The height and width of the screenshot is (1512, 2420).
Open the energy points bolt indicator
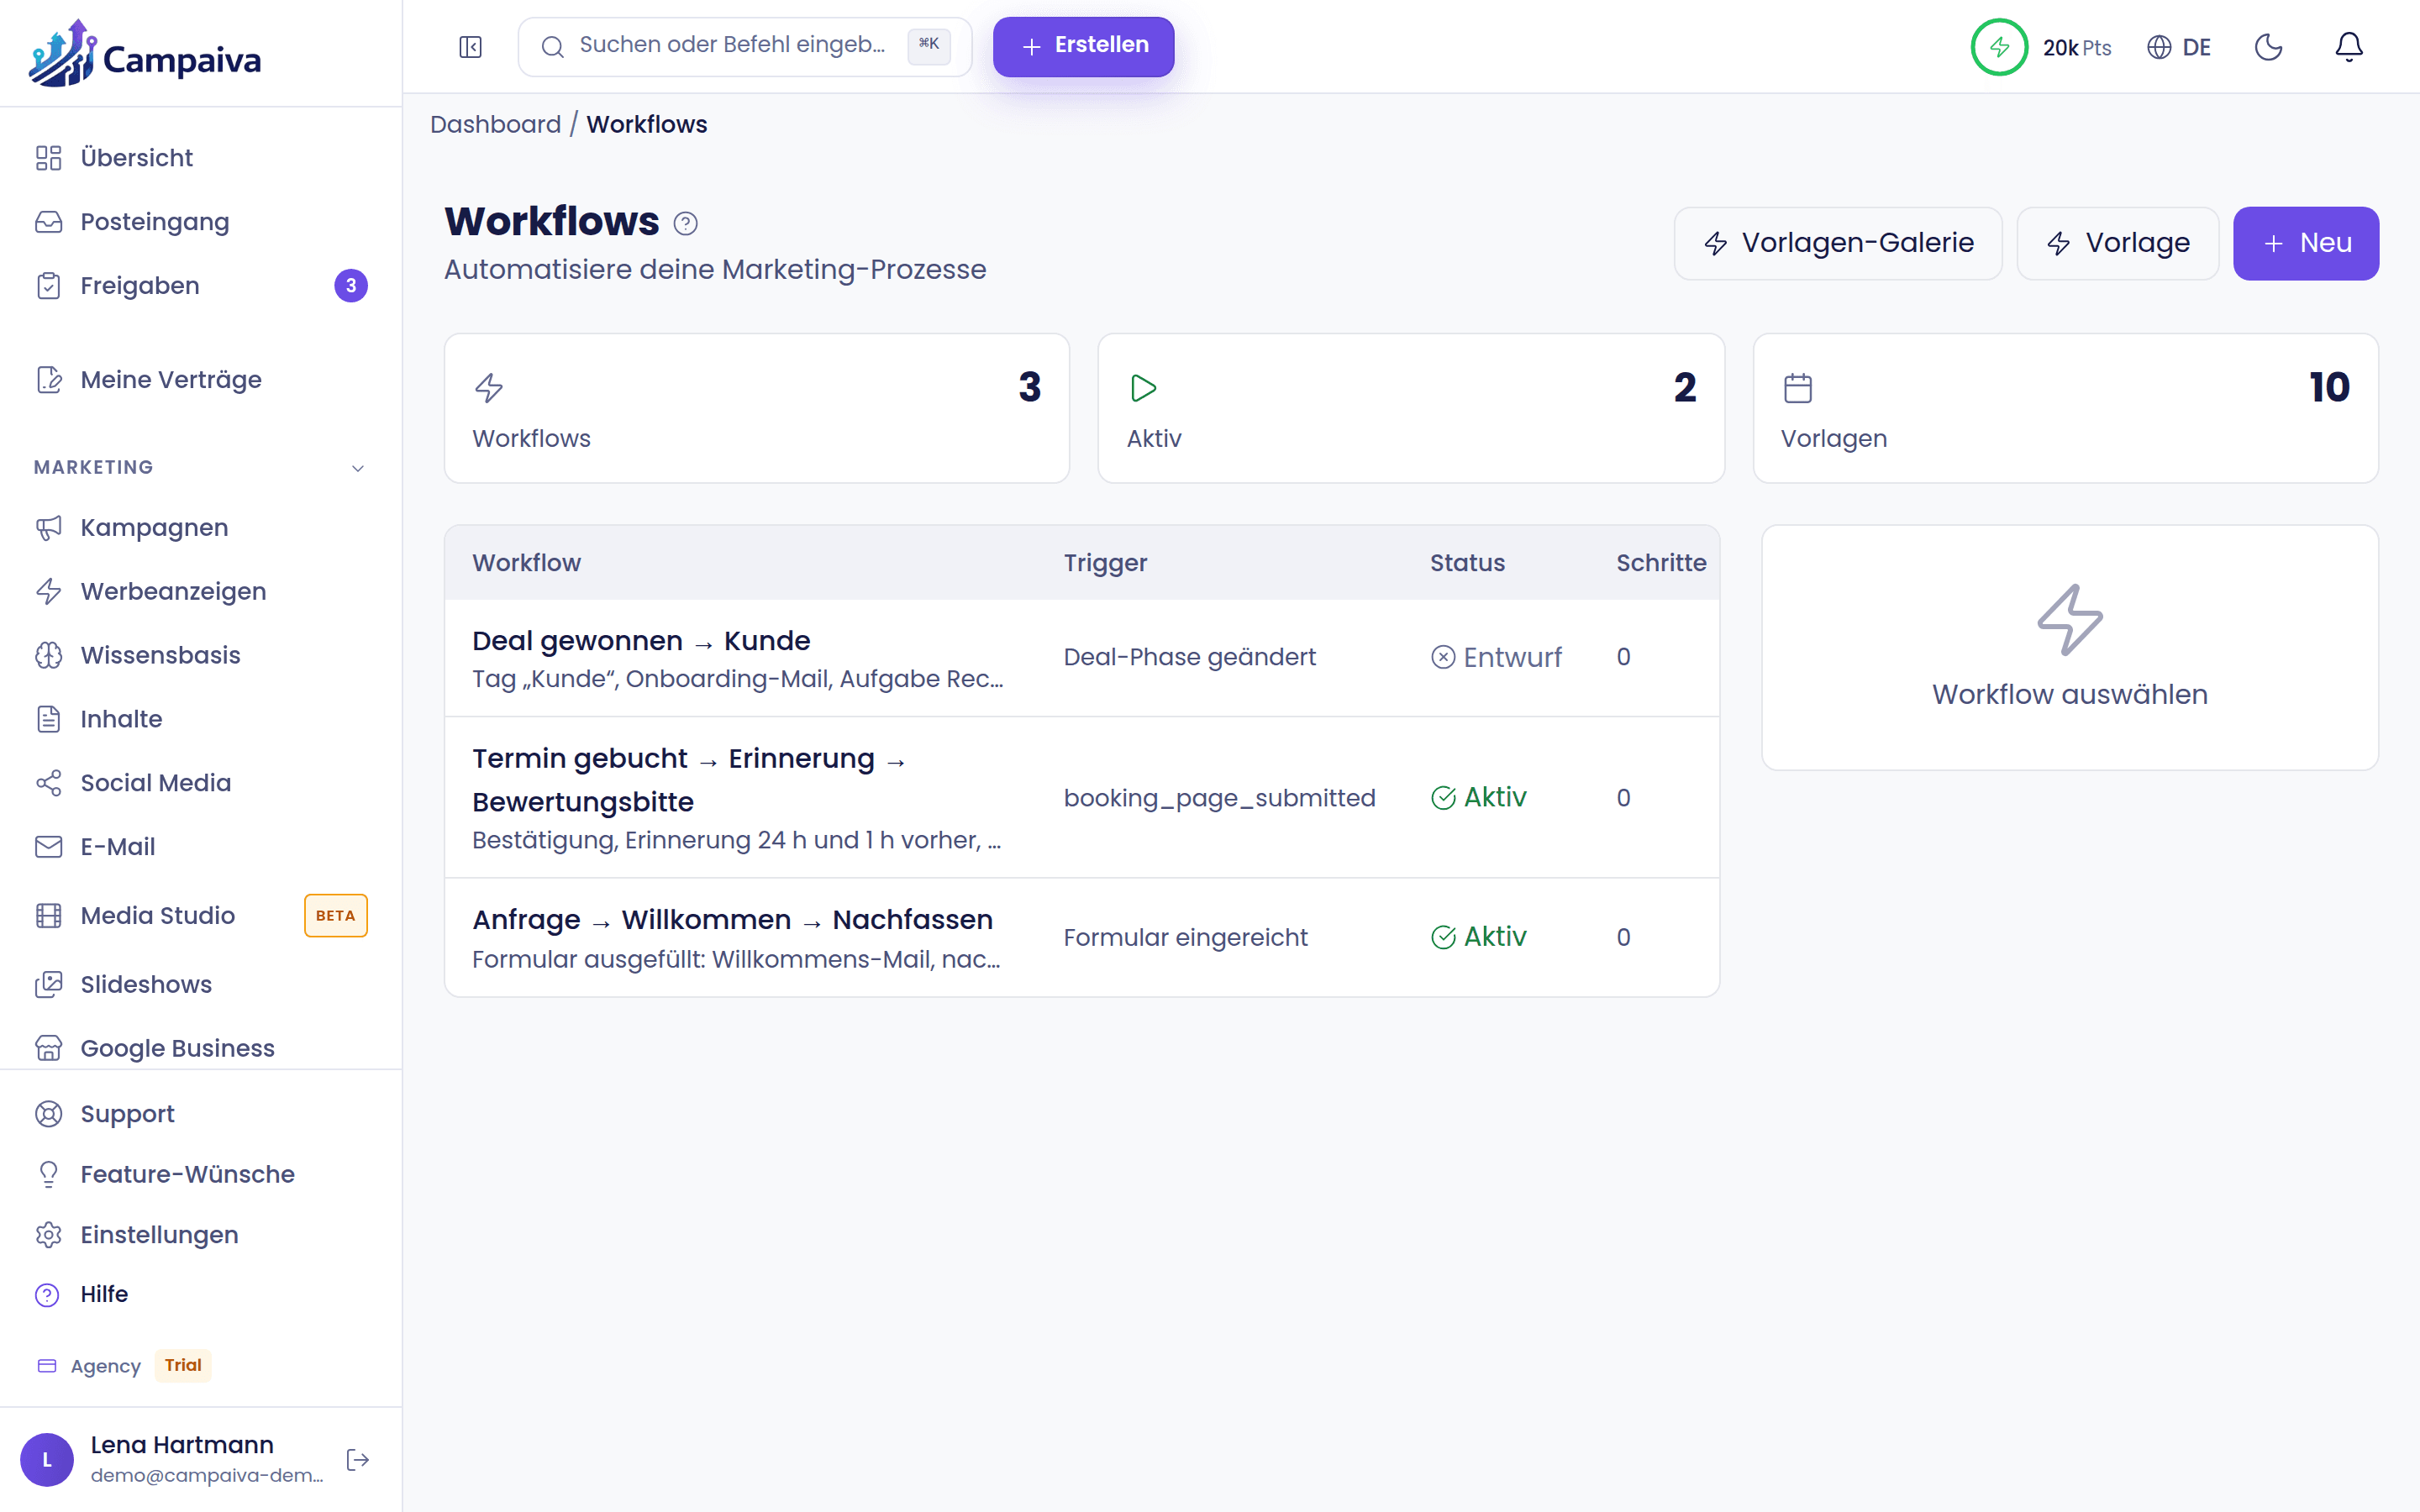[1998, 47]
